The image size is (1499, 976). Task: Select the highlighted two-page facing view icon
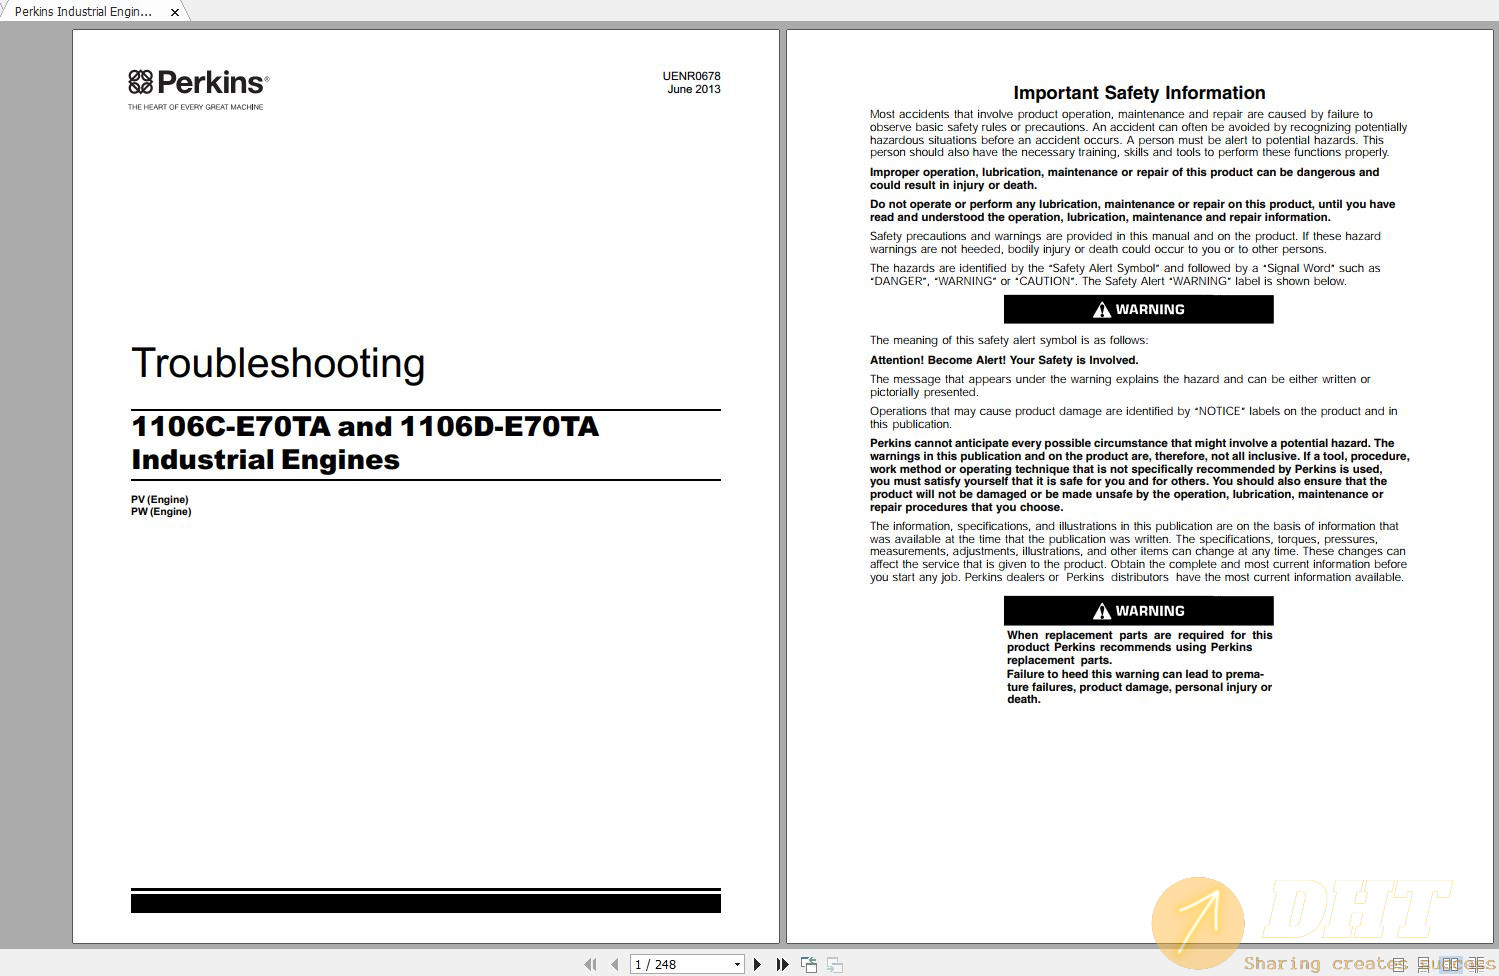(x=1450, y=964)
